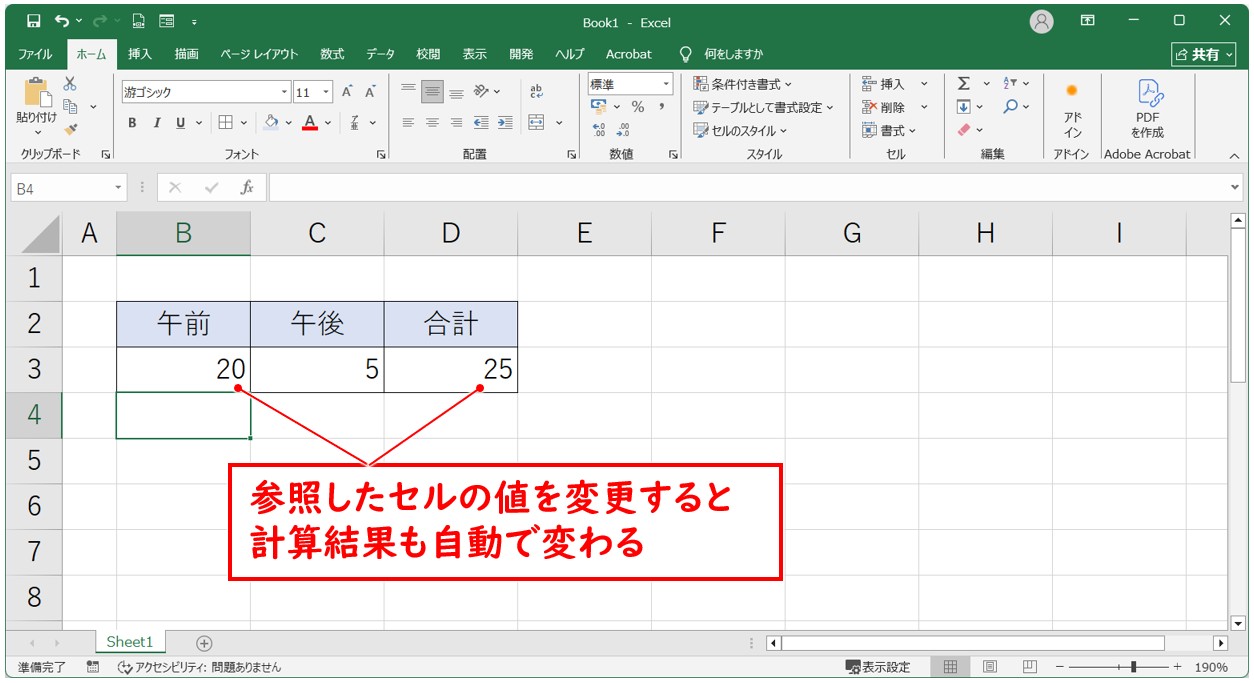Switch to the 挿入 ribbon tab
1254x683 pixels.
click(139, 54)
